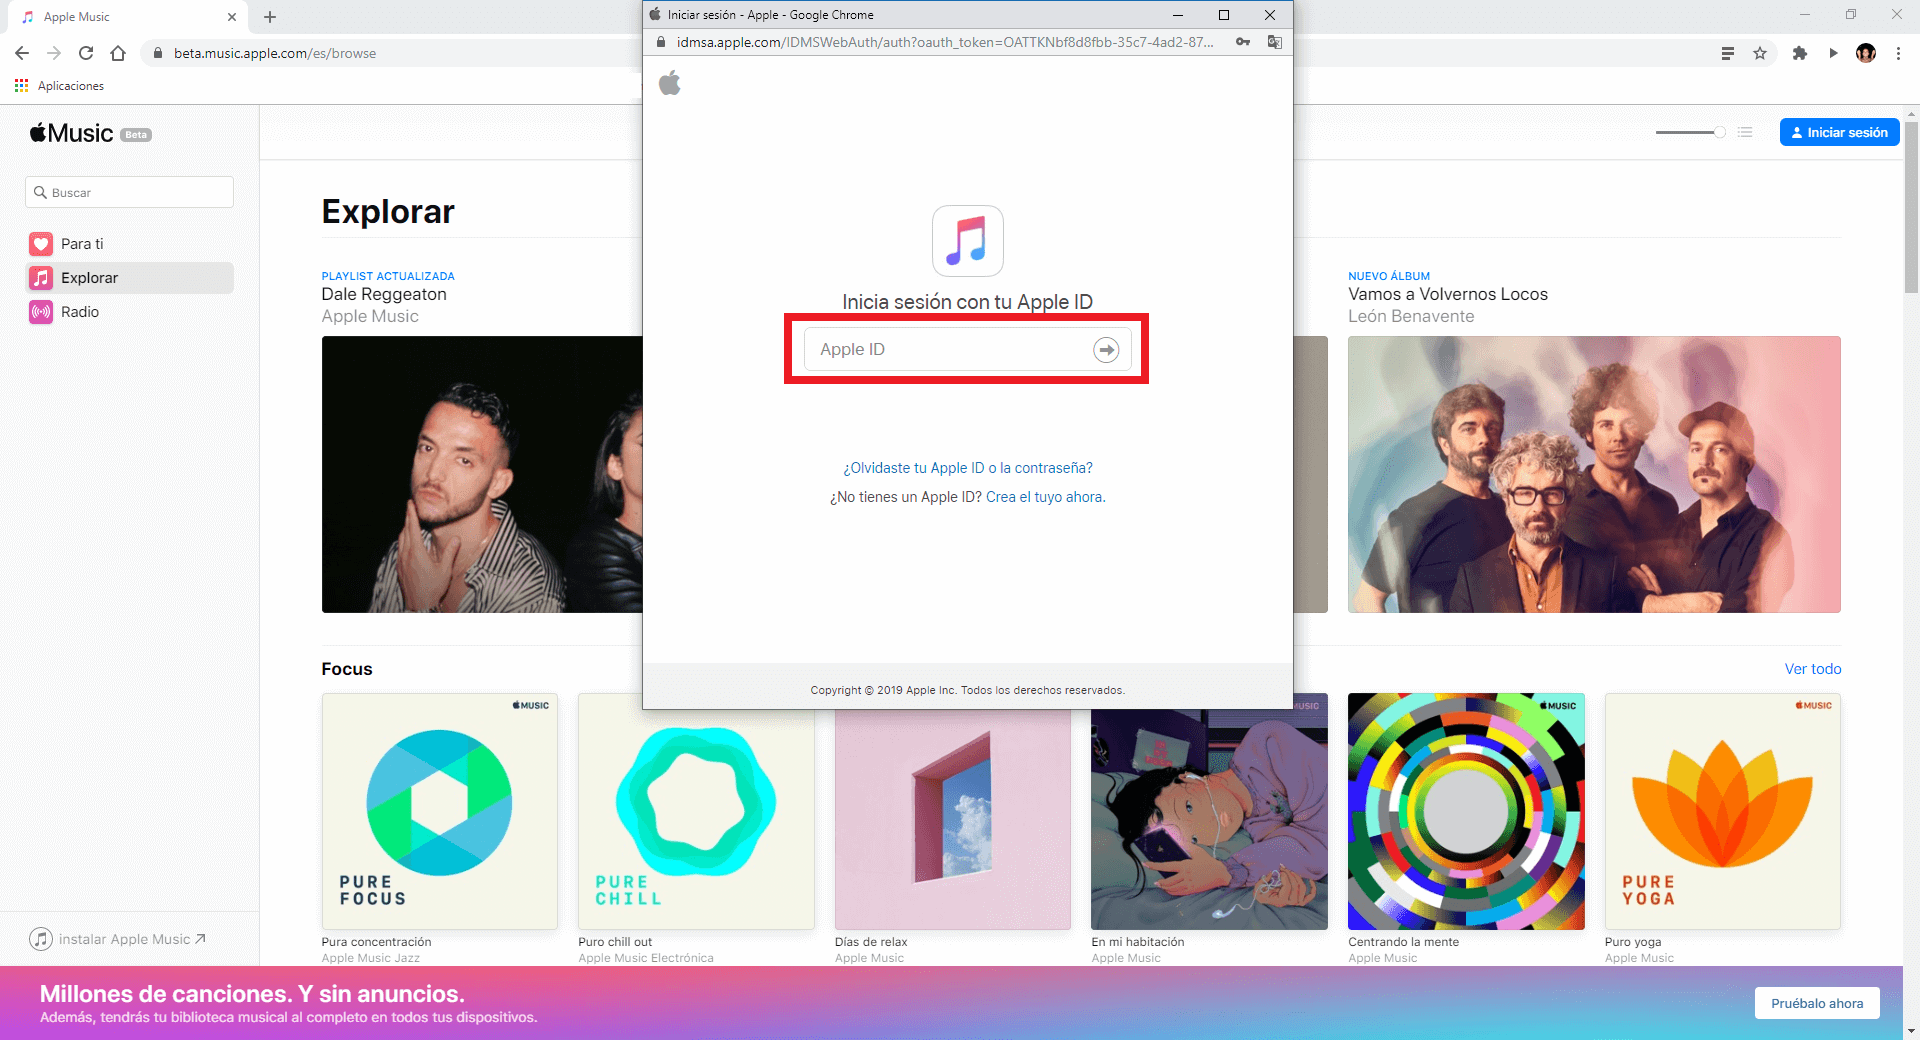Click Ver todo link in Focus section
Image resolution: width=1920 pixels, height=1040 pixels.
(1812, 669)
